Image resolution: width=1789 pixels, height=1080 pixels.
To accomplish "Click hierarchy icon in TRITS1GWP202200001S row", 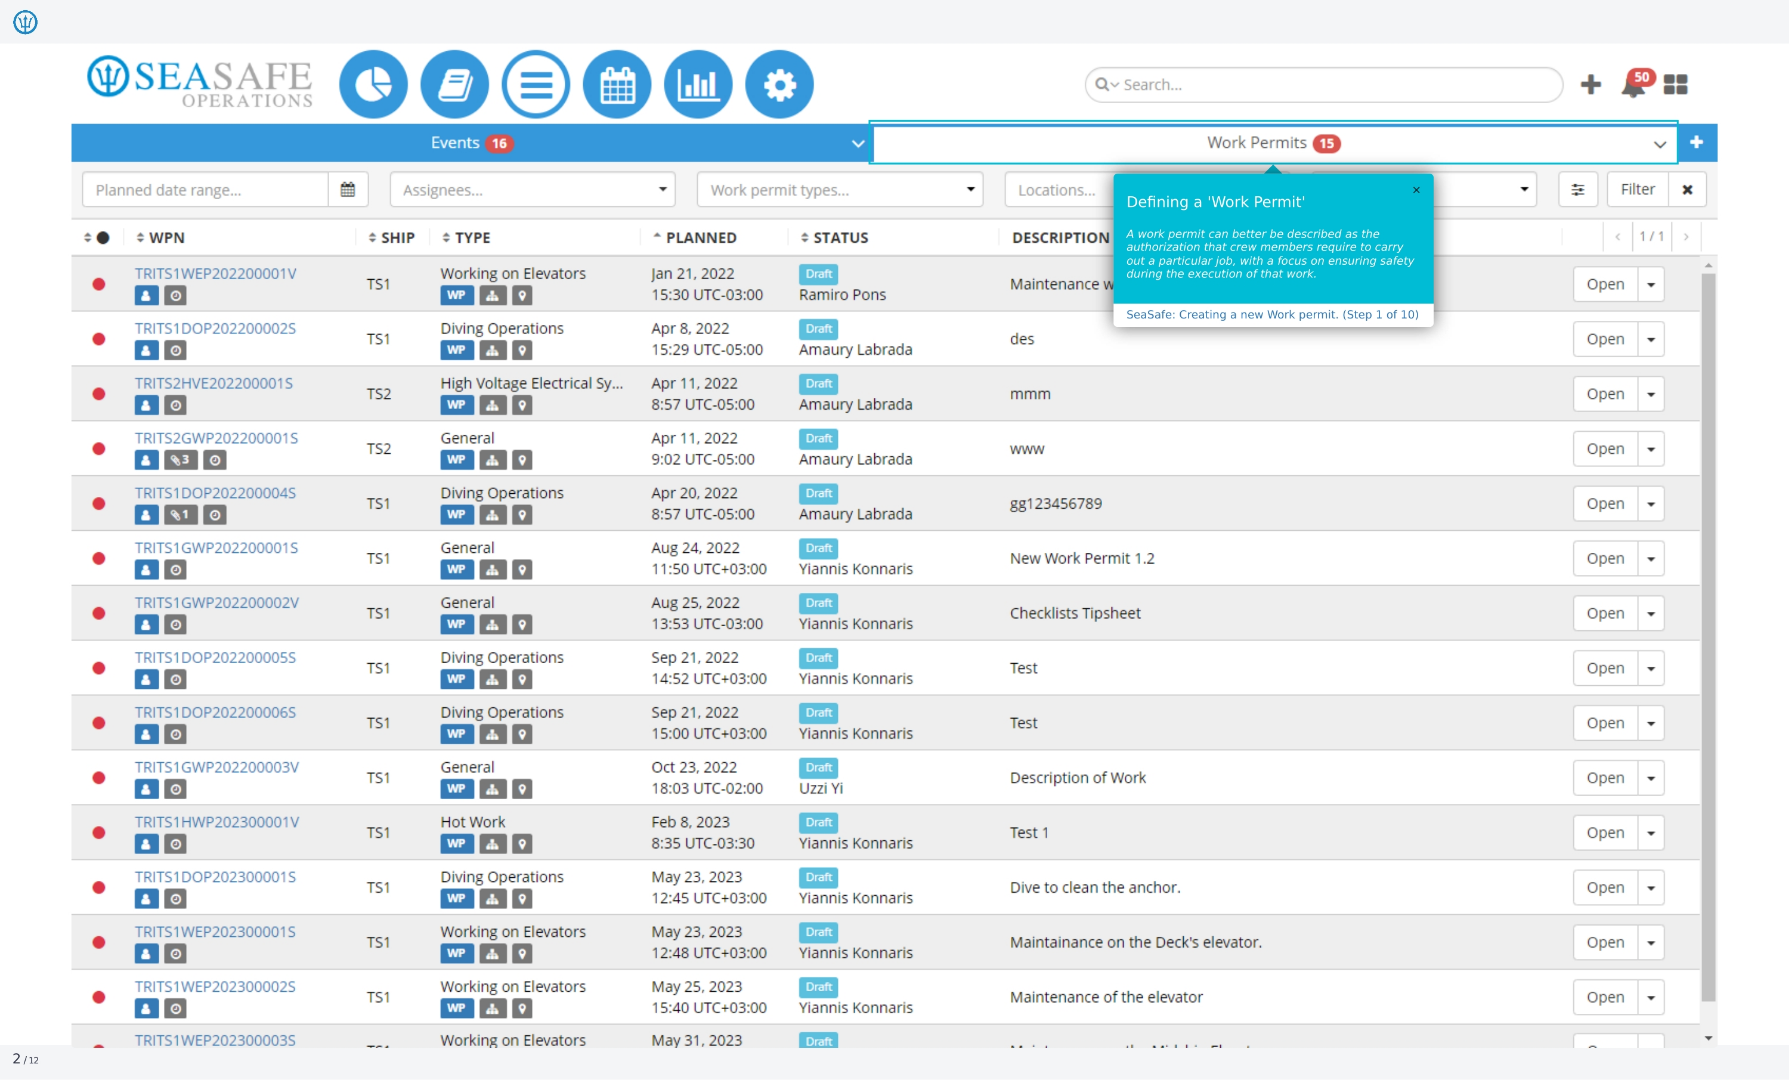I will pyautogui.click(x=492, y=570).
